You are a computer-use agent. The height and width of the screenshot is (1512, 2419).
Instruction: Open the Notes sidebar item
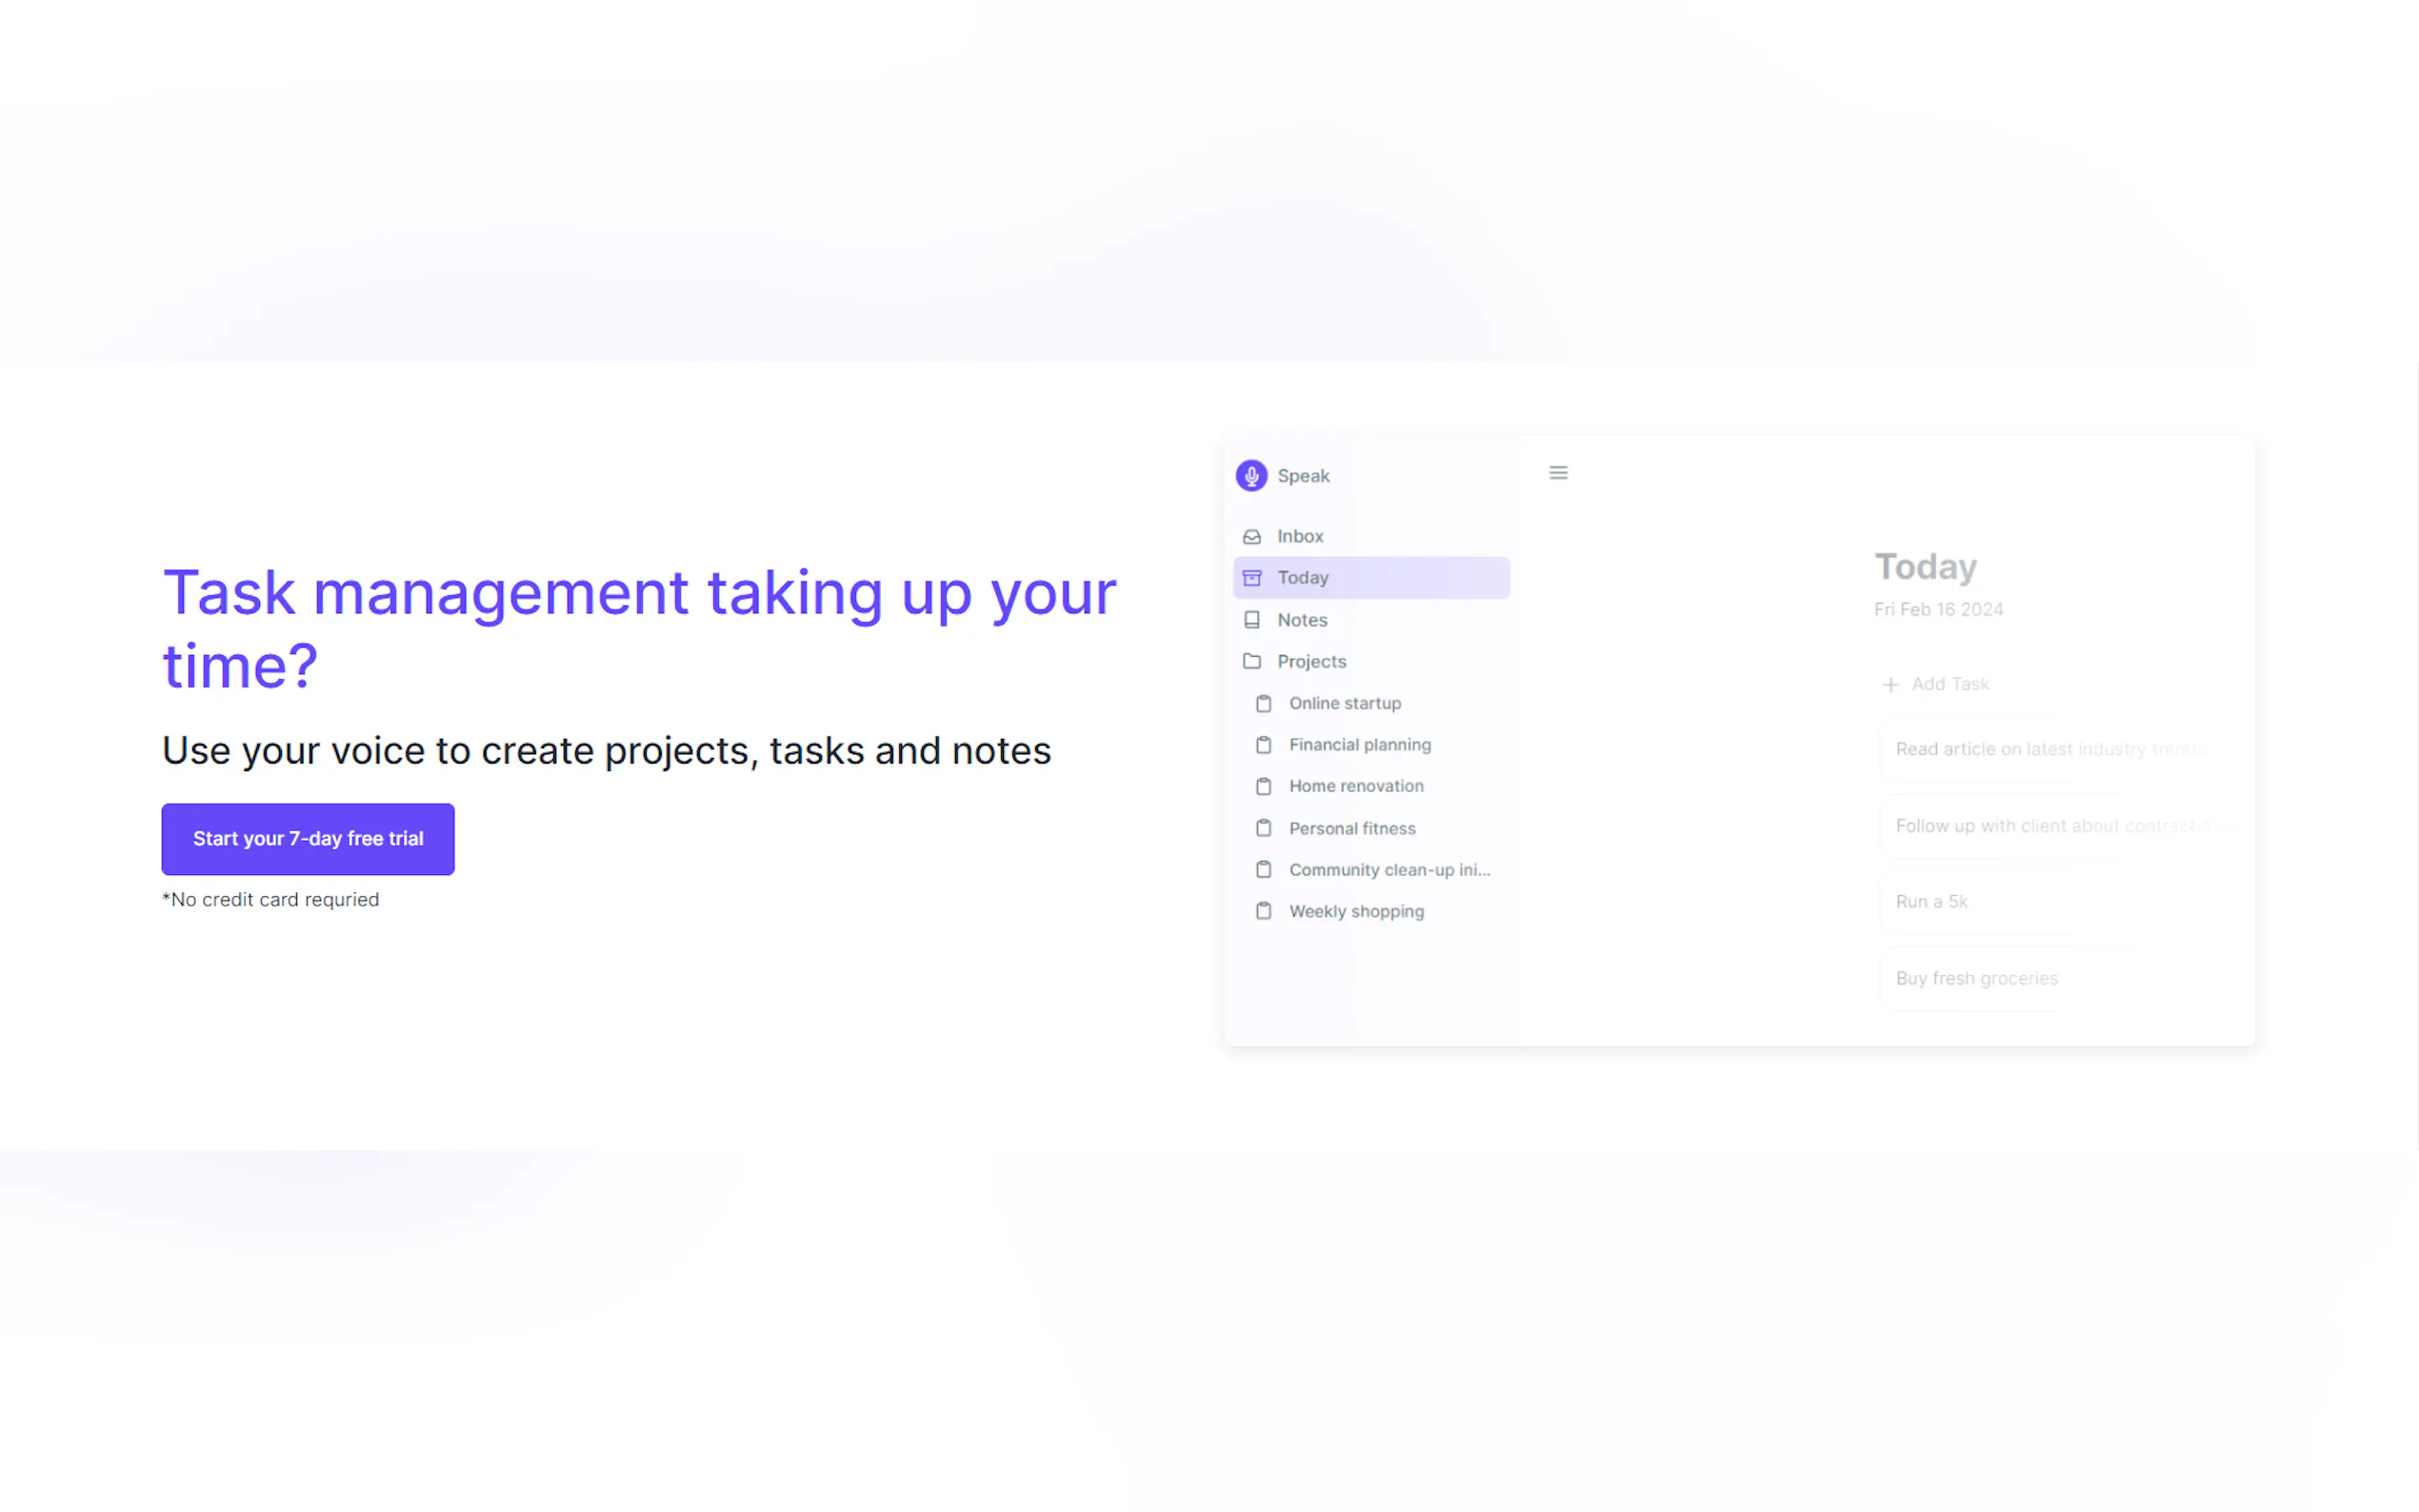pos(1302,620)
